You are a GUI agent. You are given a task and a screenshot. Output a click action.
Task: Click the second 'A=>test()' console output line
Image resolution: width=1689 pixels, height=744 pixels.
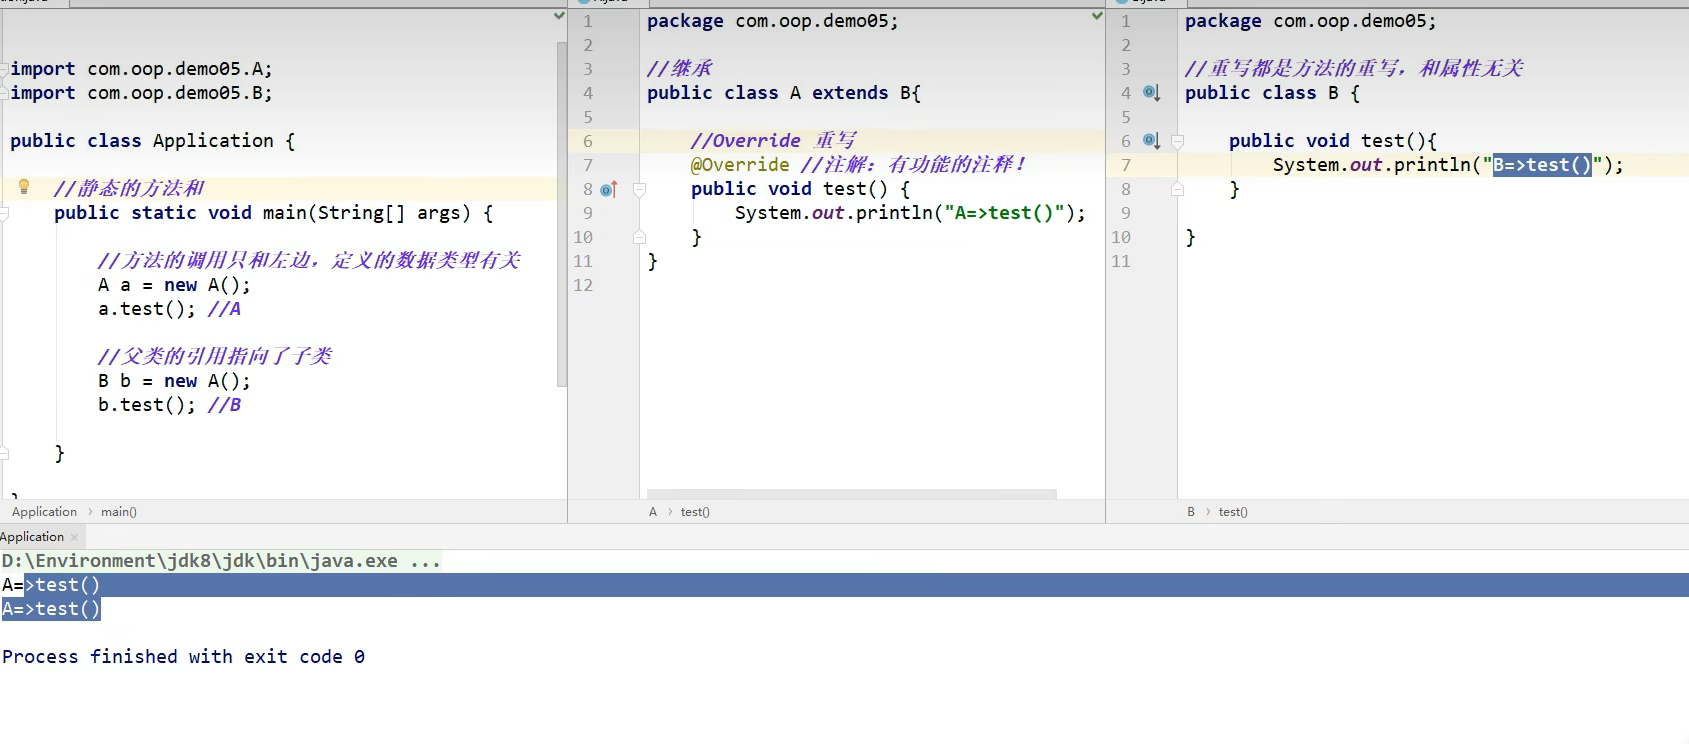click(x=51, y=609)
